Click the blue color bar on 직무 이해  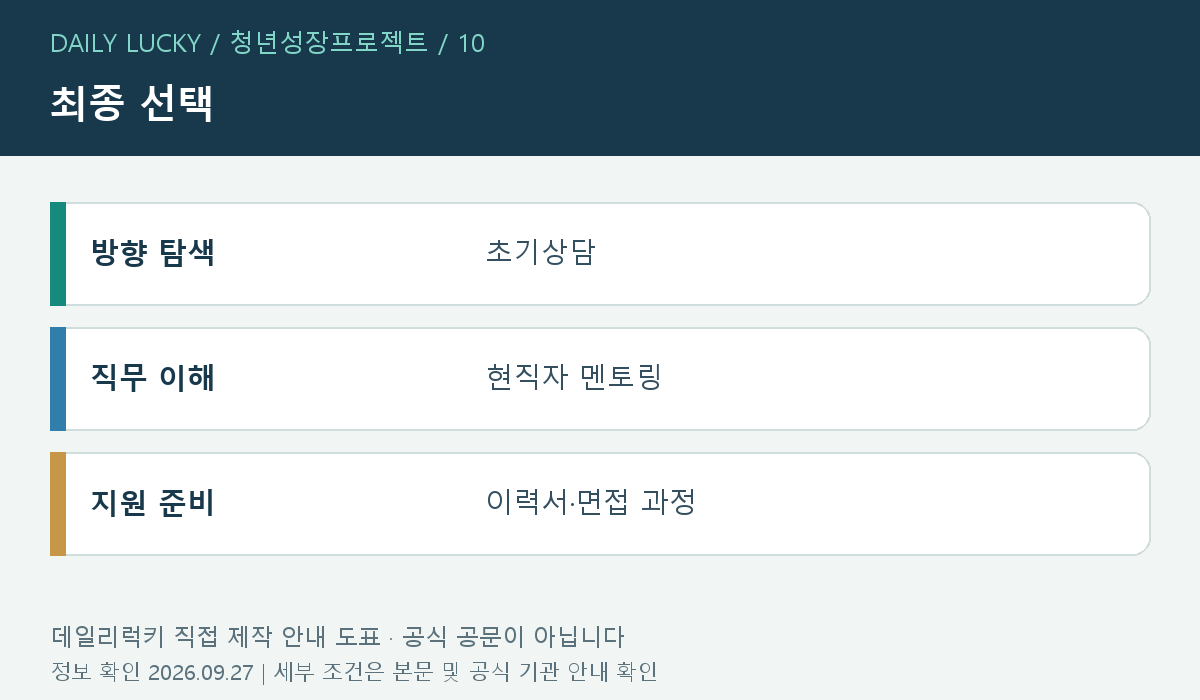coord(58,379)
